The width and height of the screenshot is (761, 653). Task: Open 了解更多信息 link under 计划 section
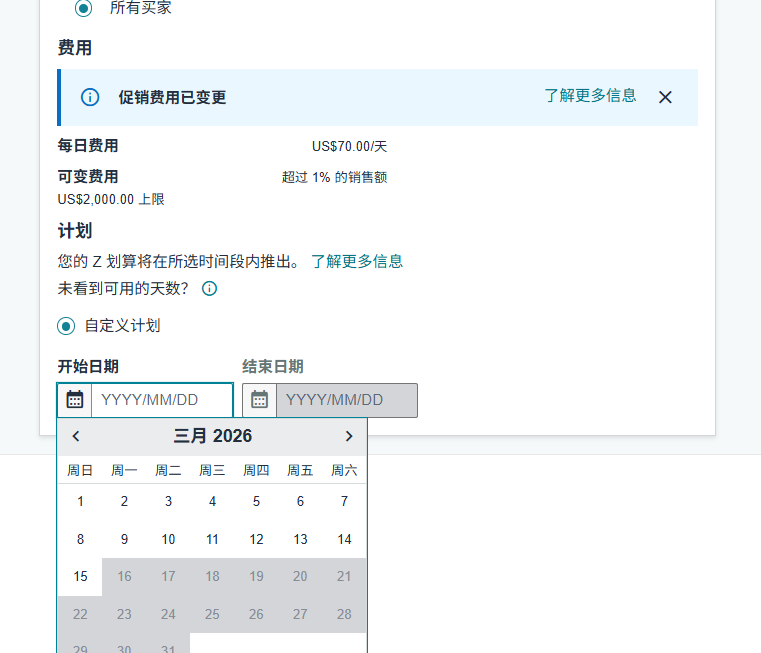pos(357,261)
